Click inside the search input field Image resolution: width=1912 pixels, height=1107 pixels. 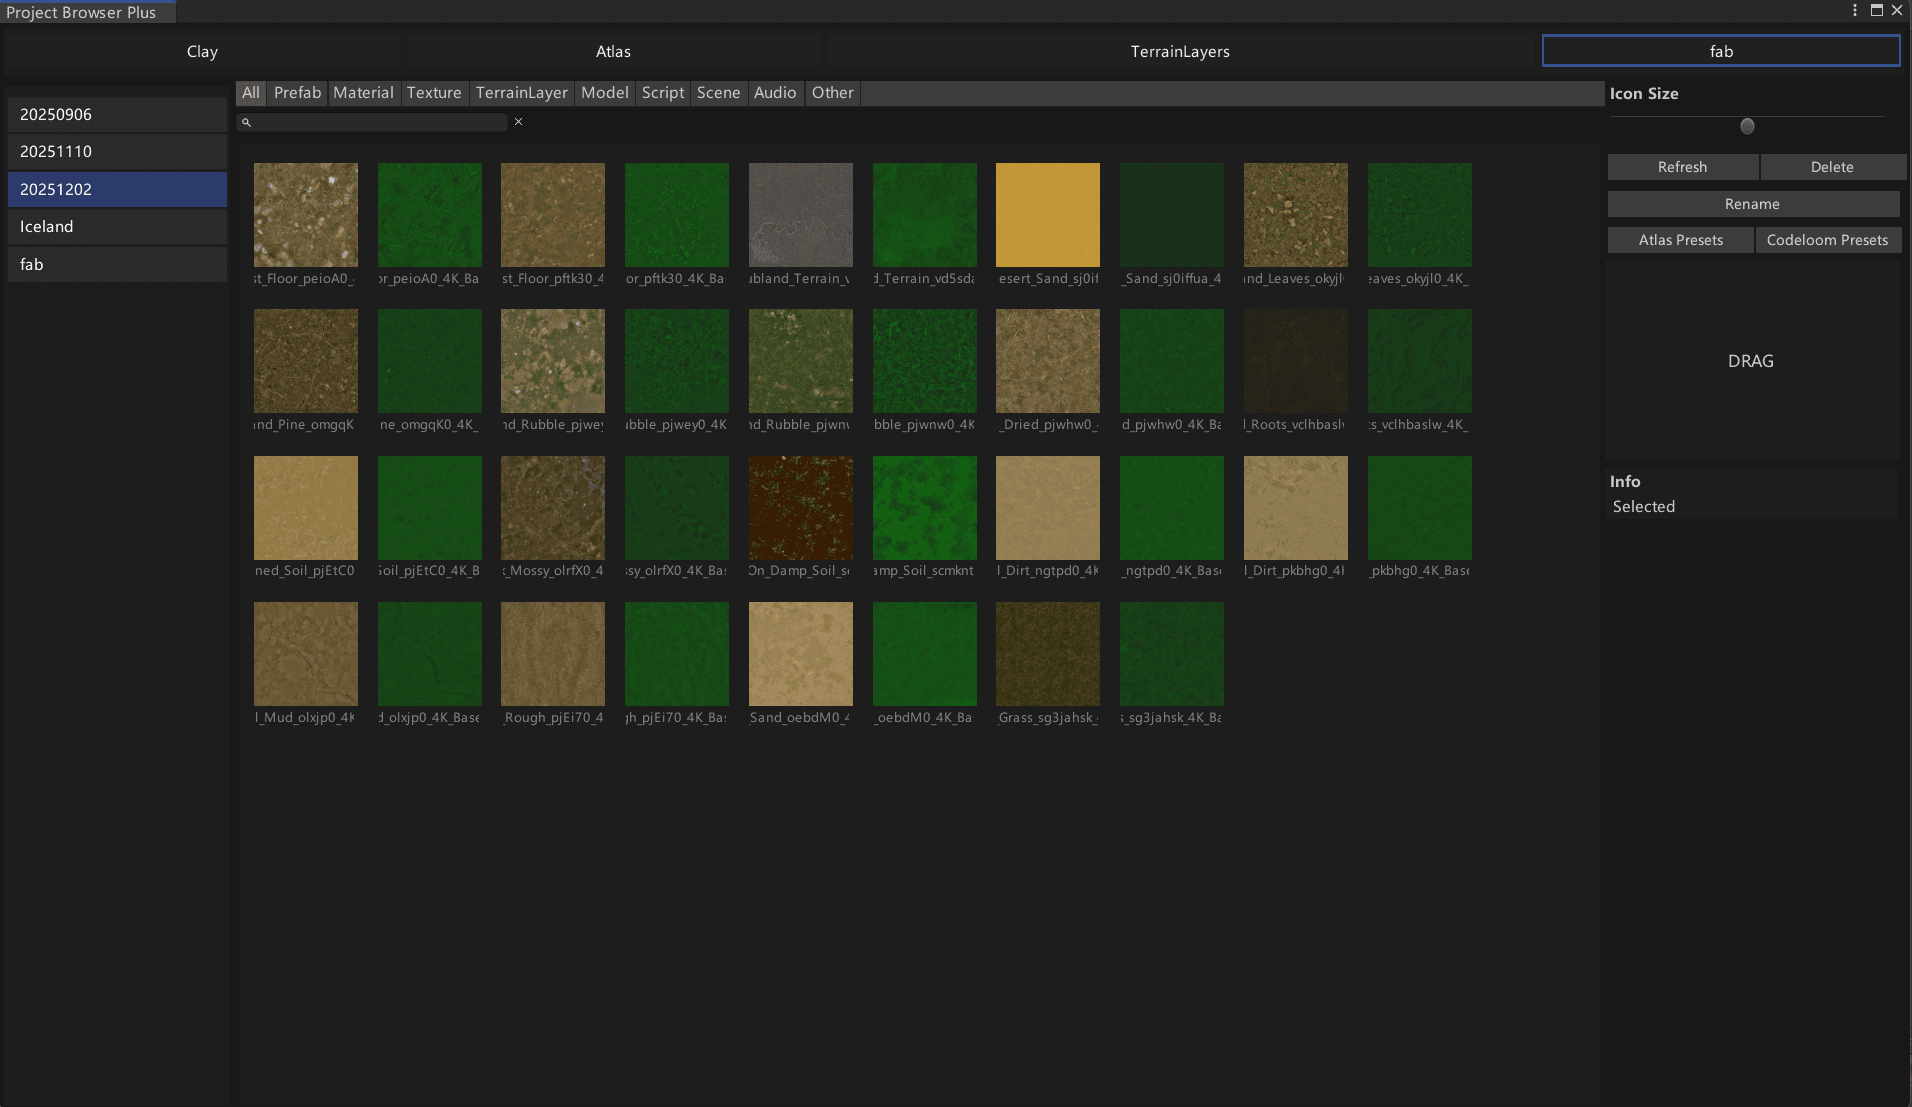point(380,122)
